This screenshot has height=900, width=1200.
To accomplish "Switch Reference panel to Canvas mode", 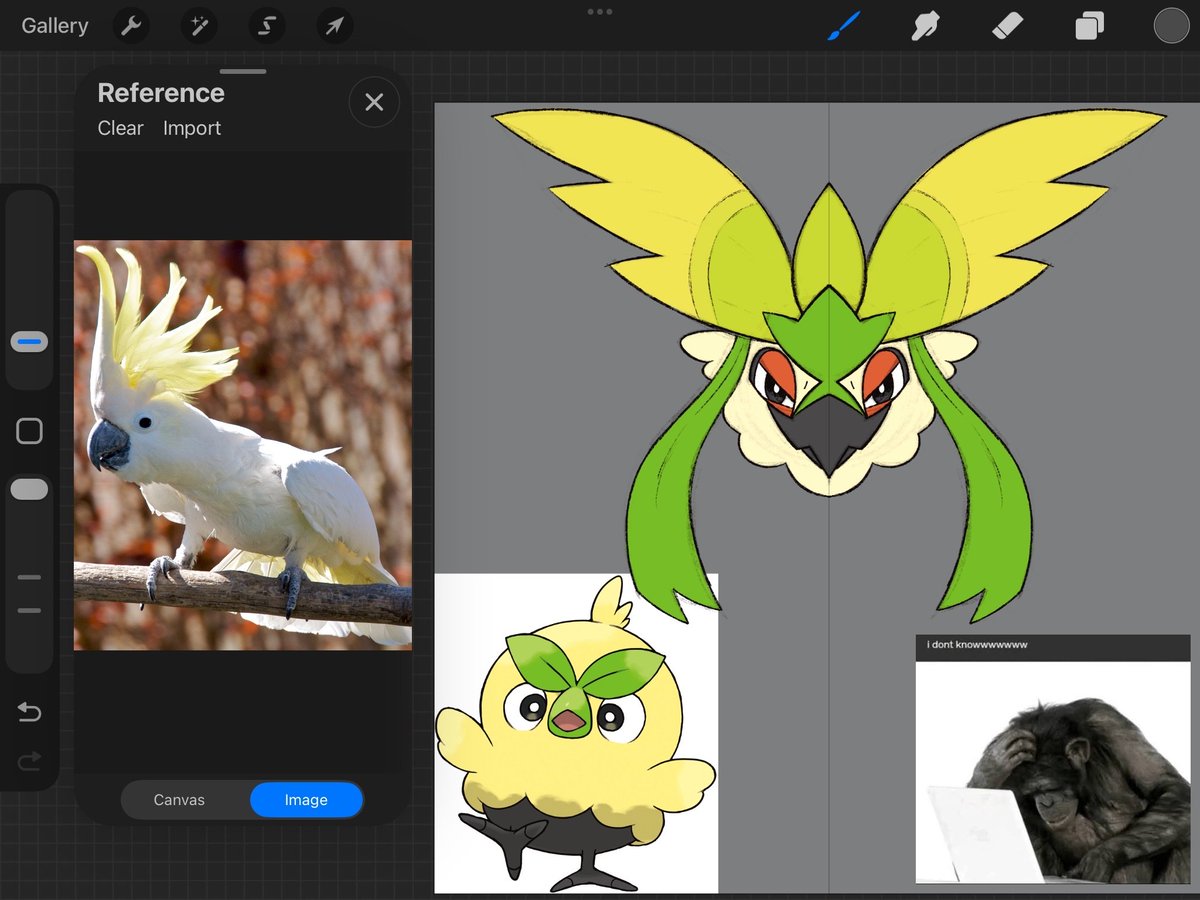I will point(179,800).
